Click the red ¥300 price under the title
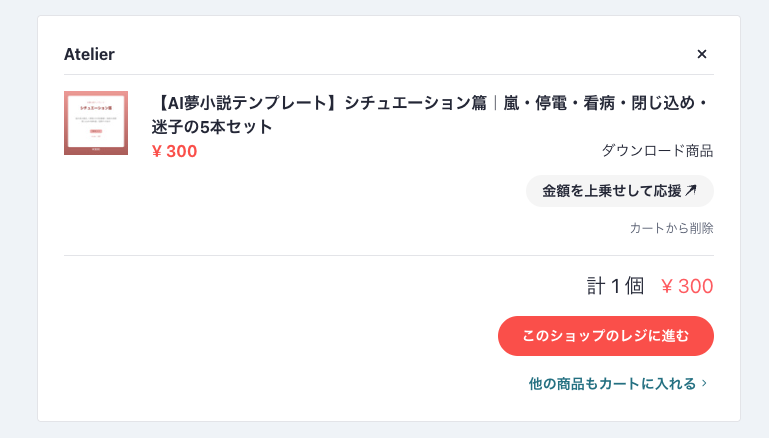This screenshot has width=769, height=438. point(175,151)
